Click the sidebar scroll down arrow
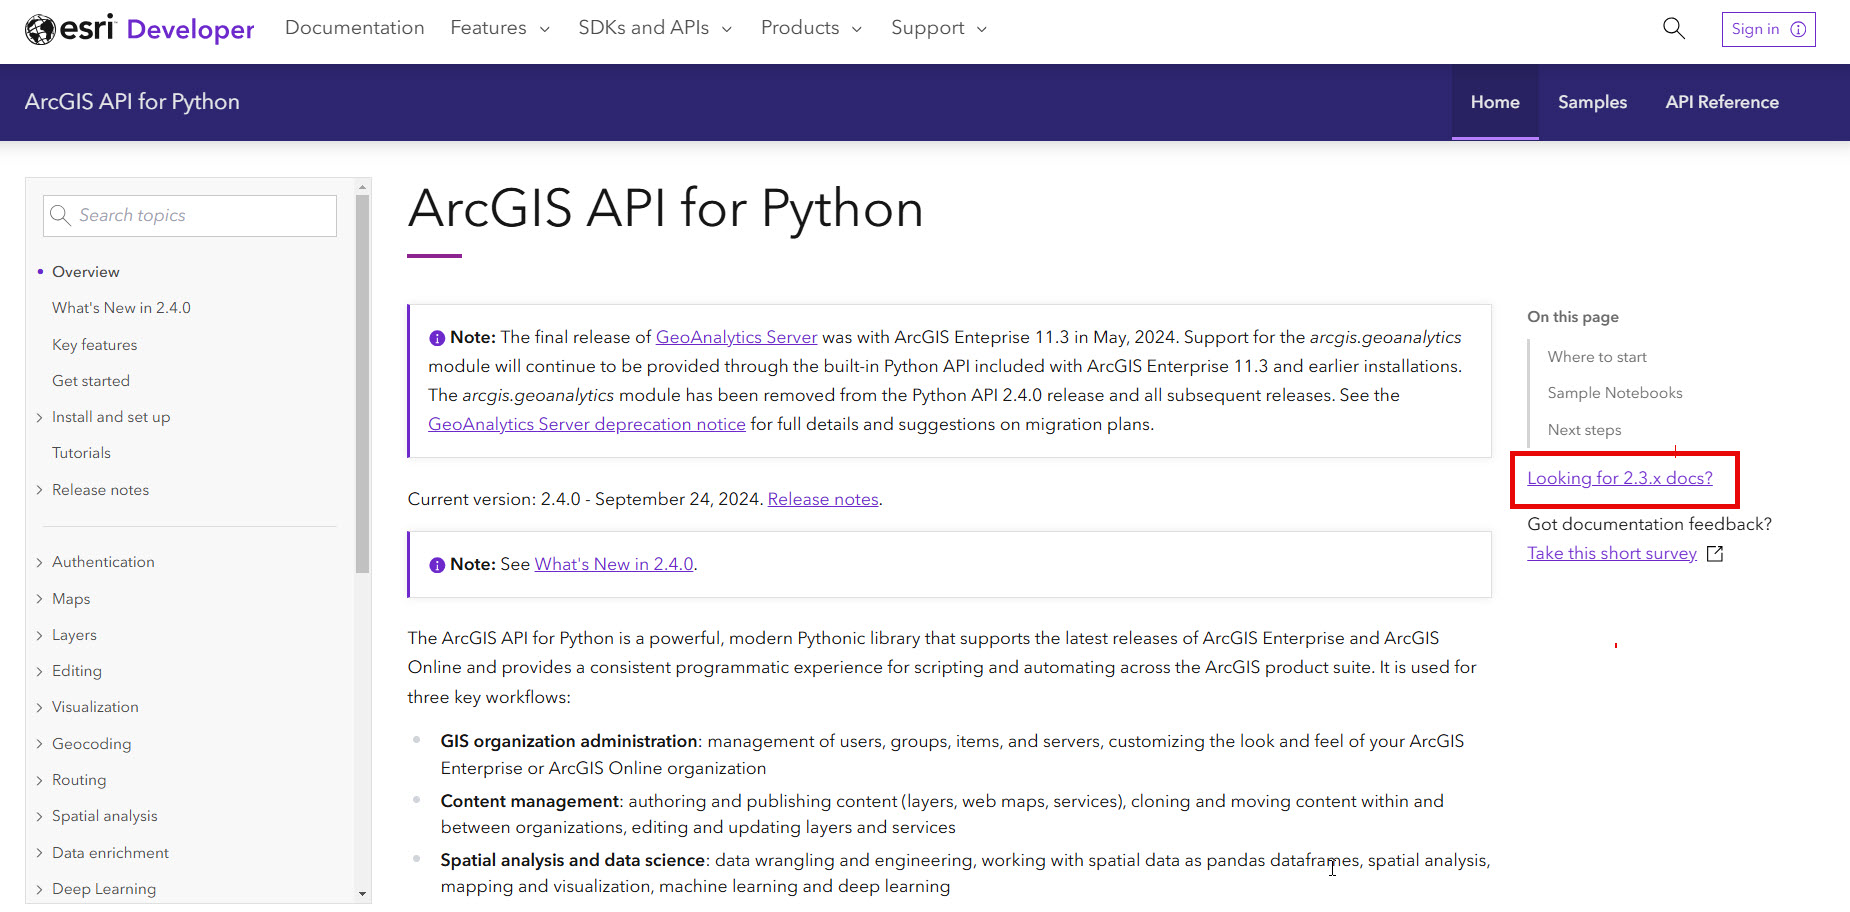This screenshot has height=912, width=1850. coord(362,894)
